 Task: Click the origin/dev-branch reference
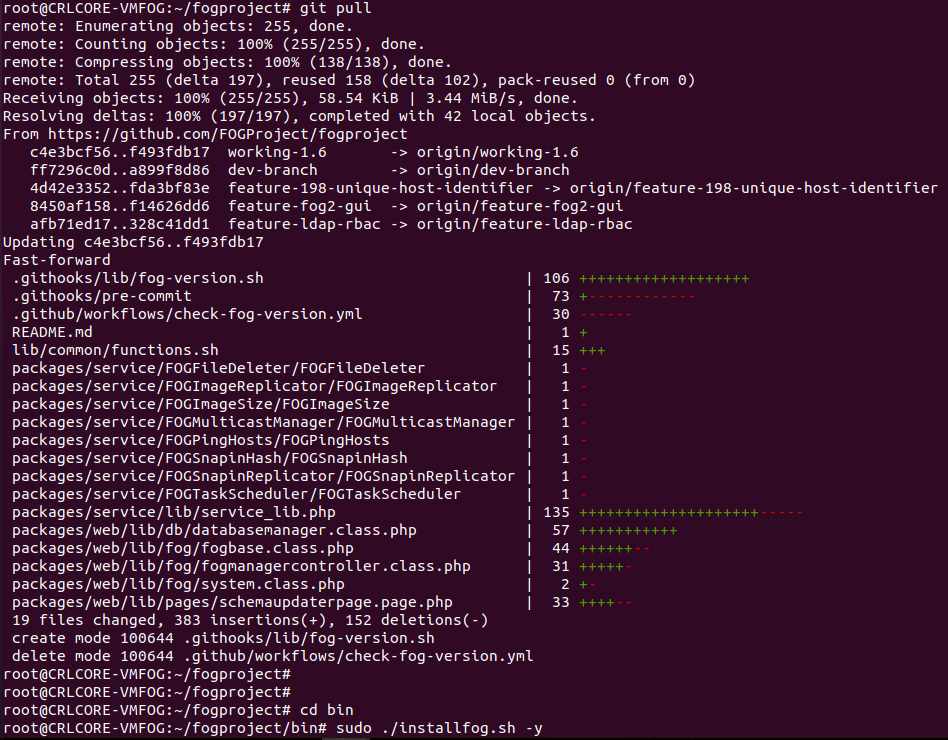click(493, 170)
